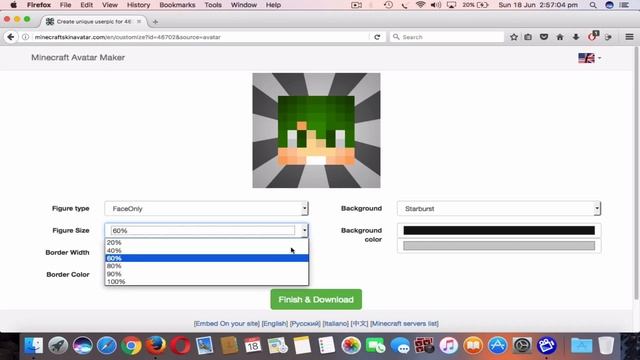The height and width of the screenshot is (360, 640).
Task: Open System Preferences from the dock
Action: pos(522,345)
